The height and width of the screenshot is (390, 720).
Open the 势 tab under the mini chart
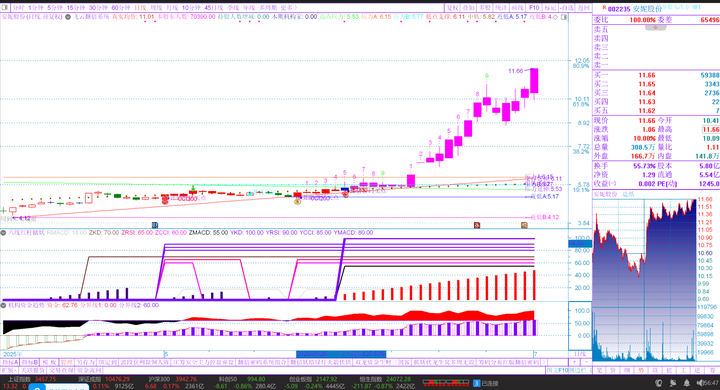[641, 370]
